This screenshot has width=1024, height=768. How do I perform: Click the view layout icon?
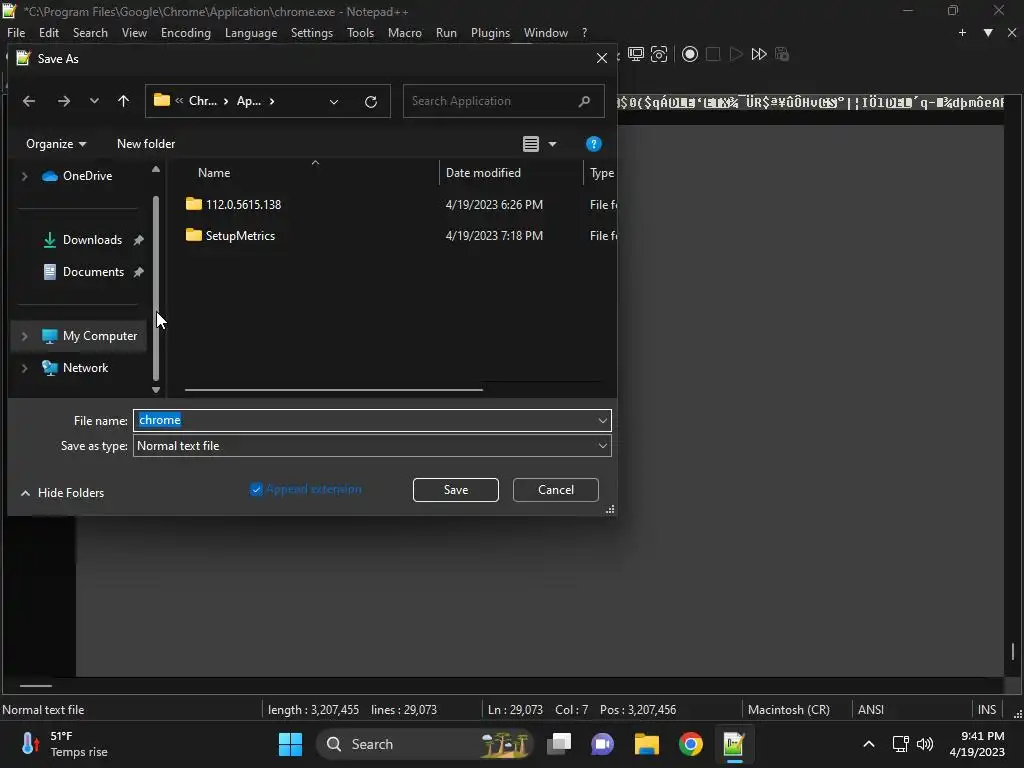click(x=531, y=144)
